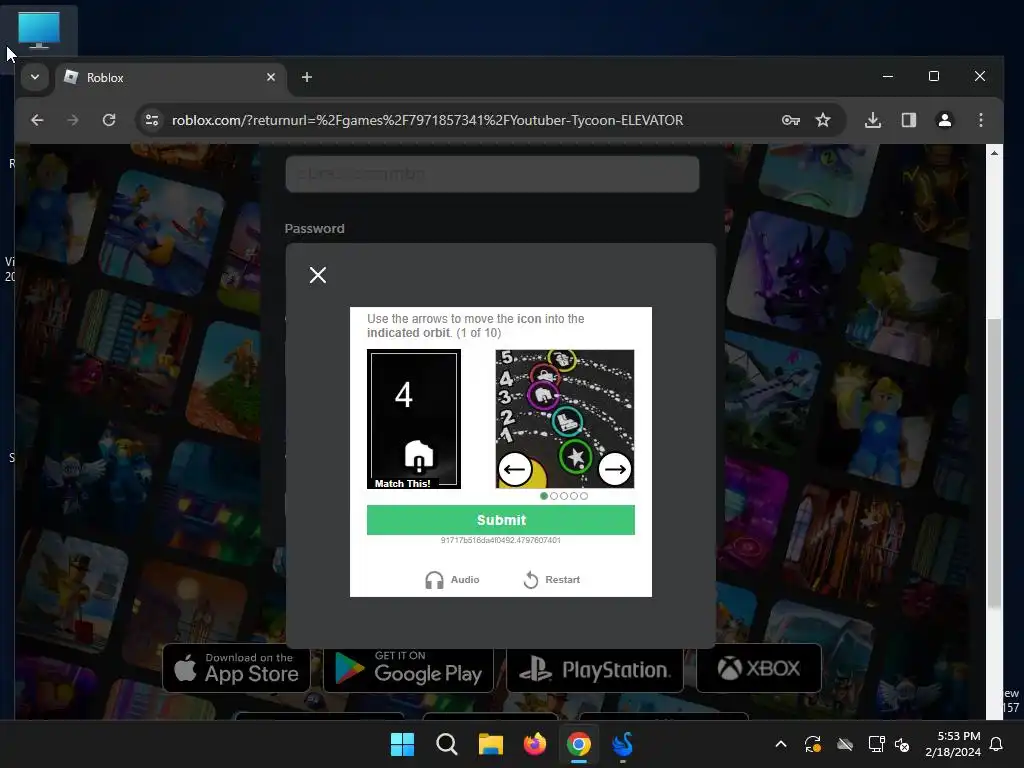
Task: Open the App Store download link
Action: tap(236, 668)
